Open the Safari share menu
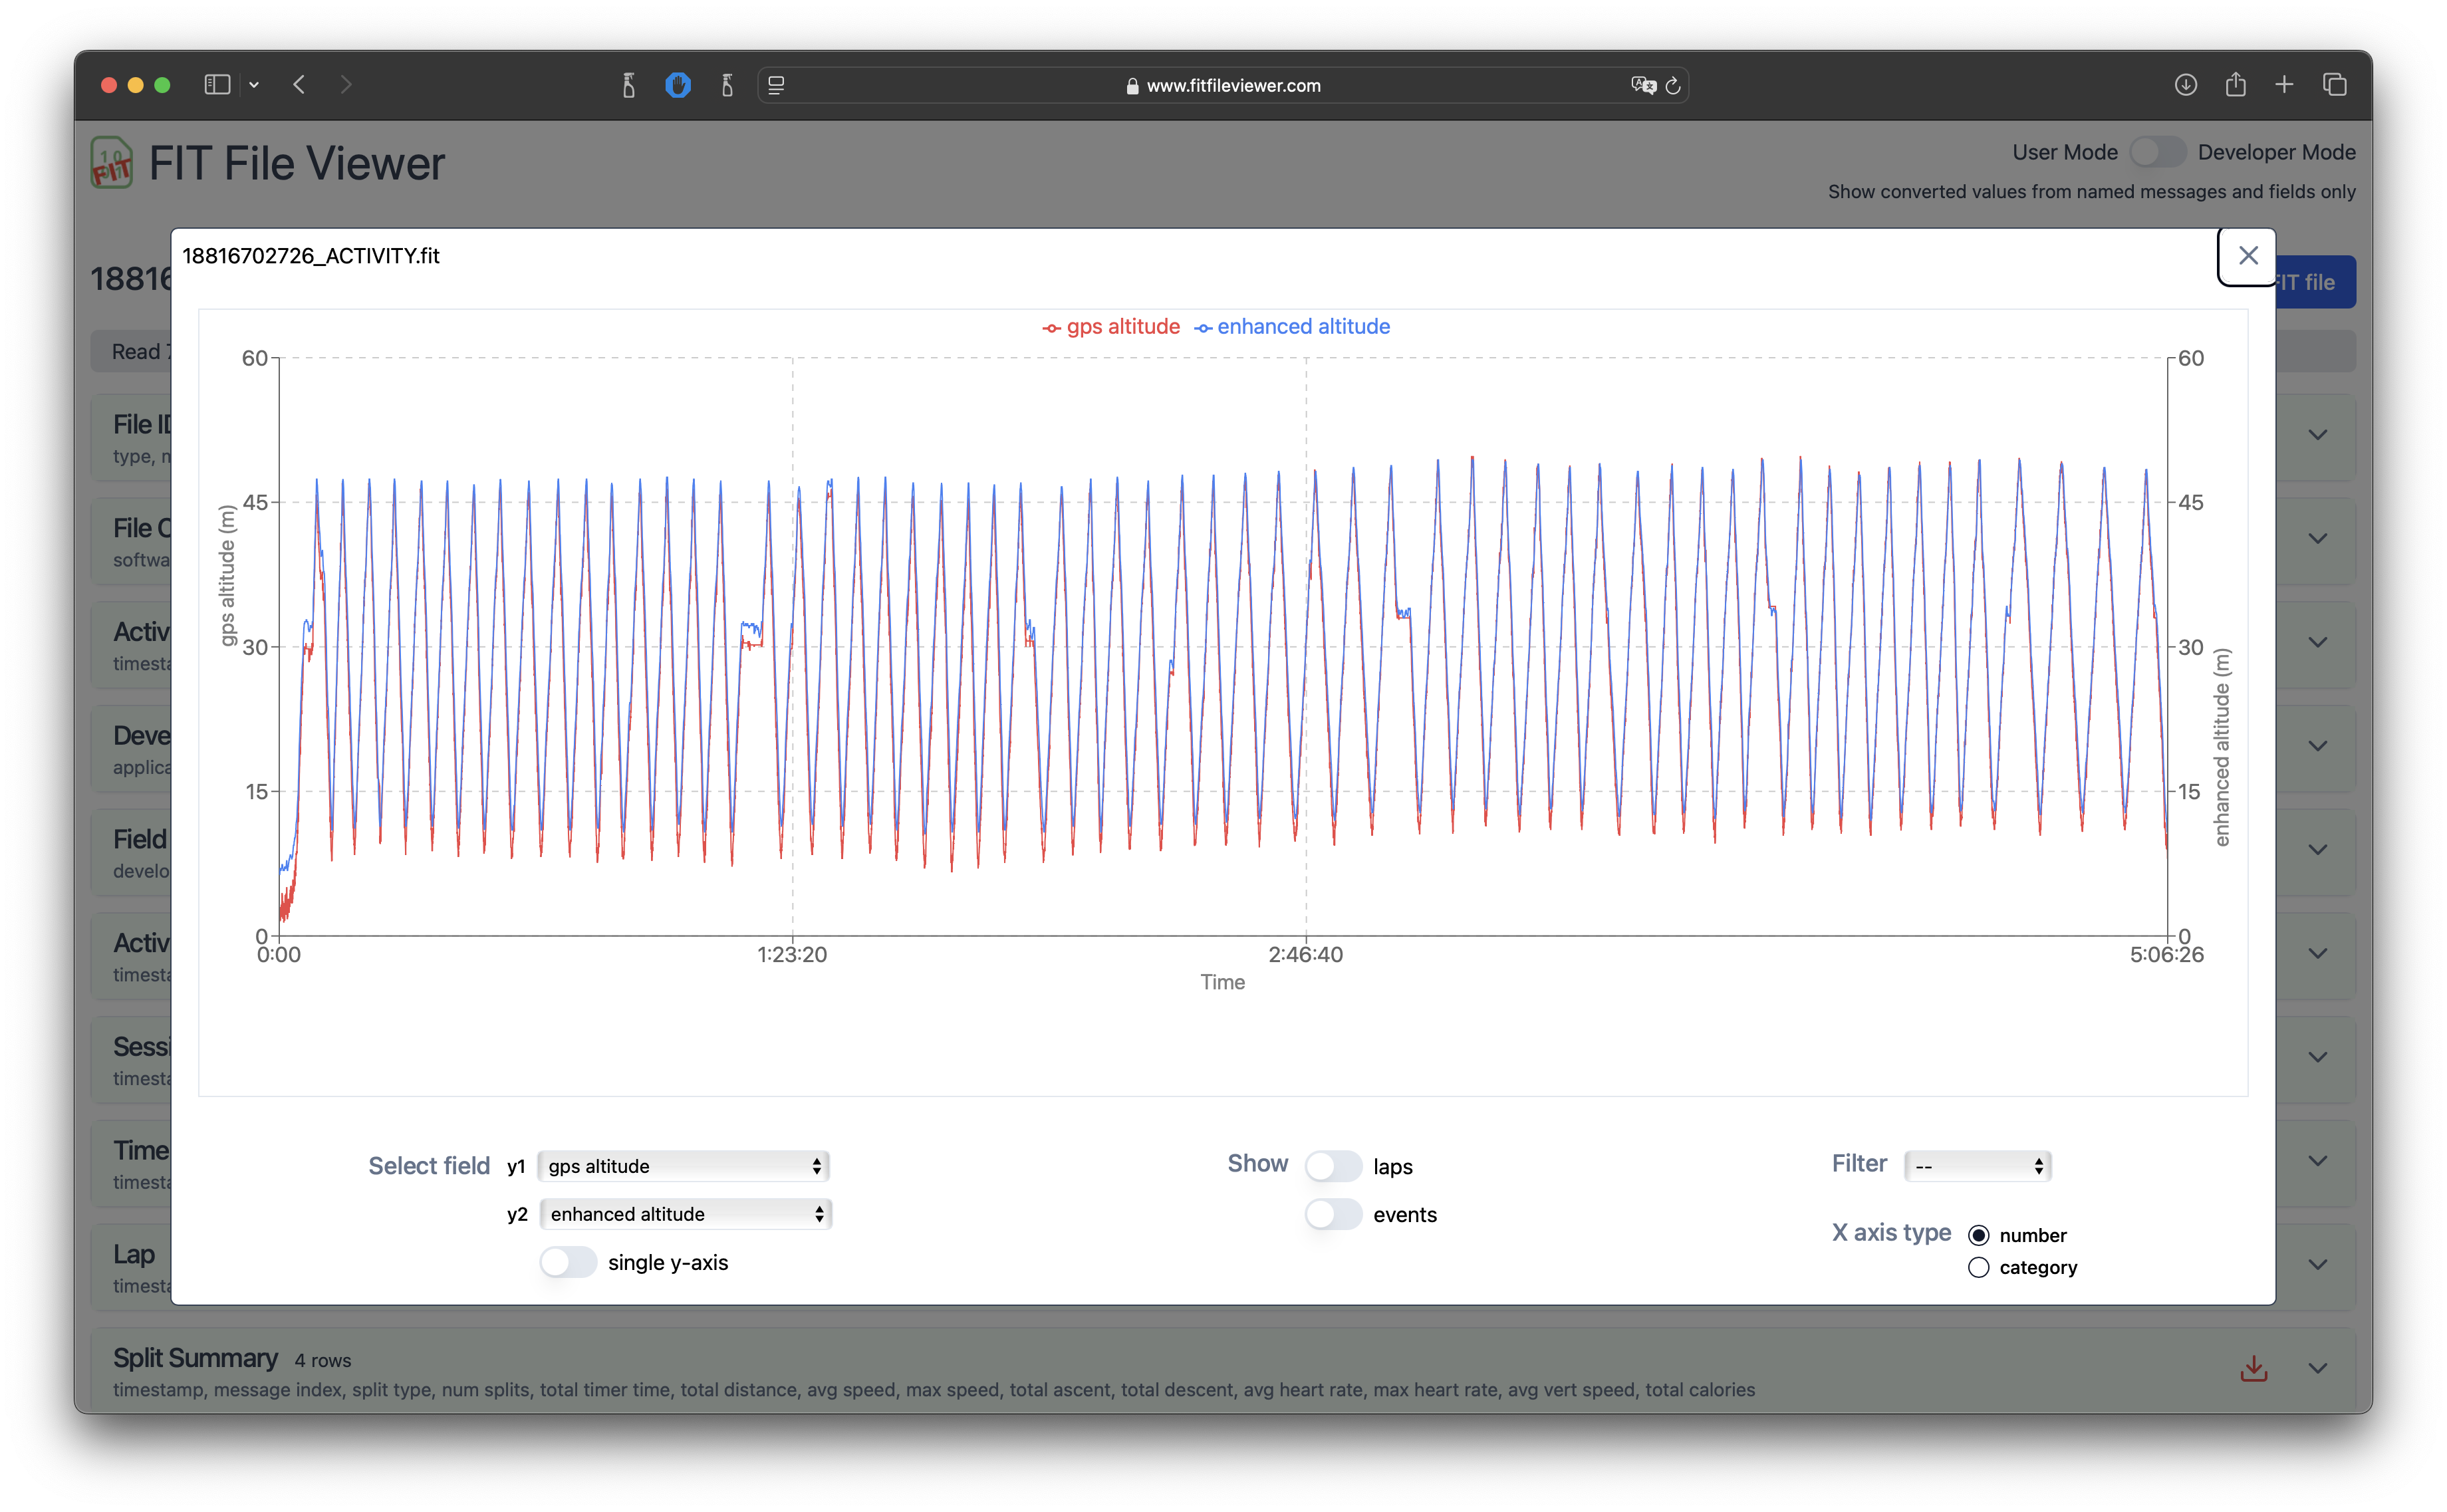Viewport: 2447px width, 1512px height. tap(2235, 85)
